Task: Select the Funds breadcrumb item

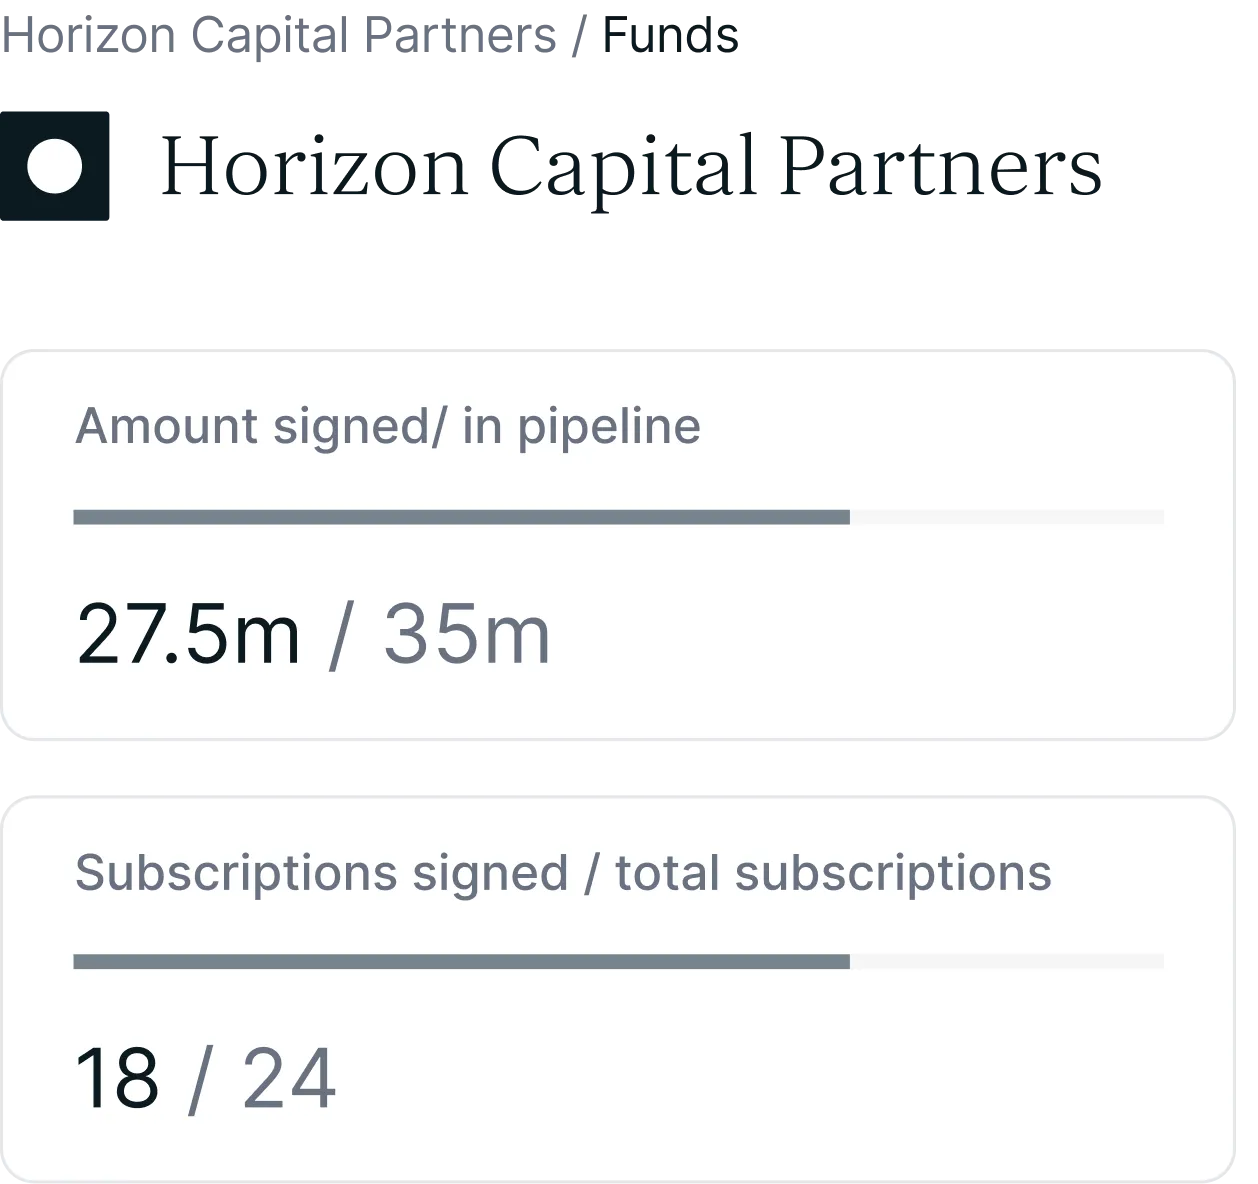Action: click(x=670, y=35)
